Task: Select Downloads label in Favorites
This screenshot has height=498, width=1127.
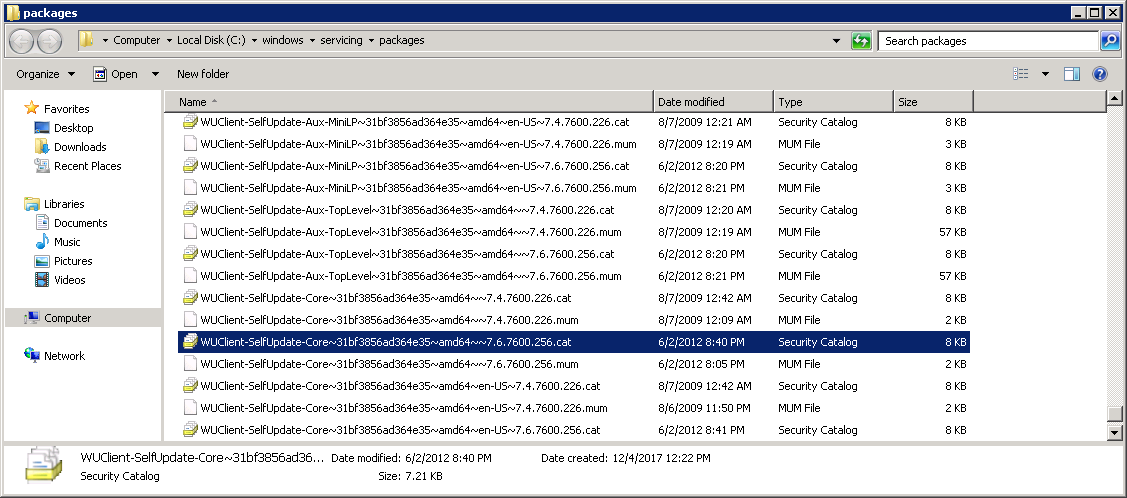Action: click(x=80, y=147)
